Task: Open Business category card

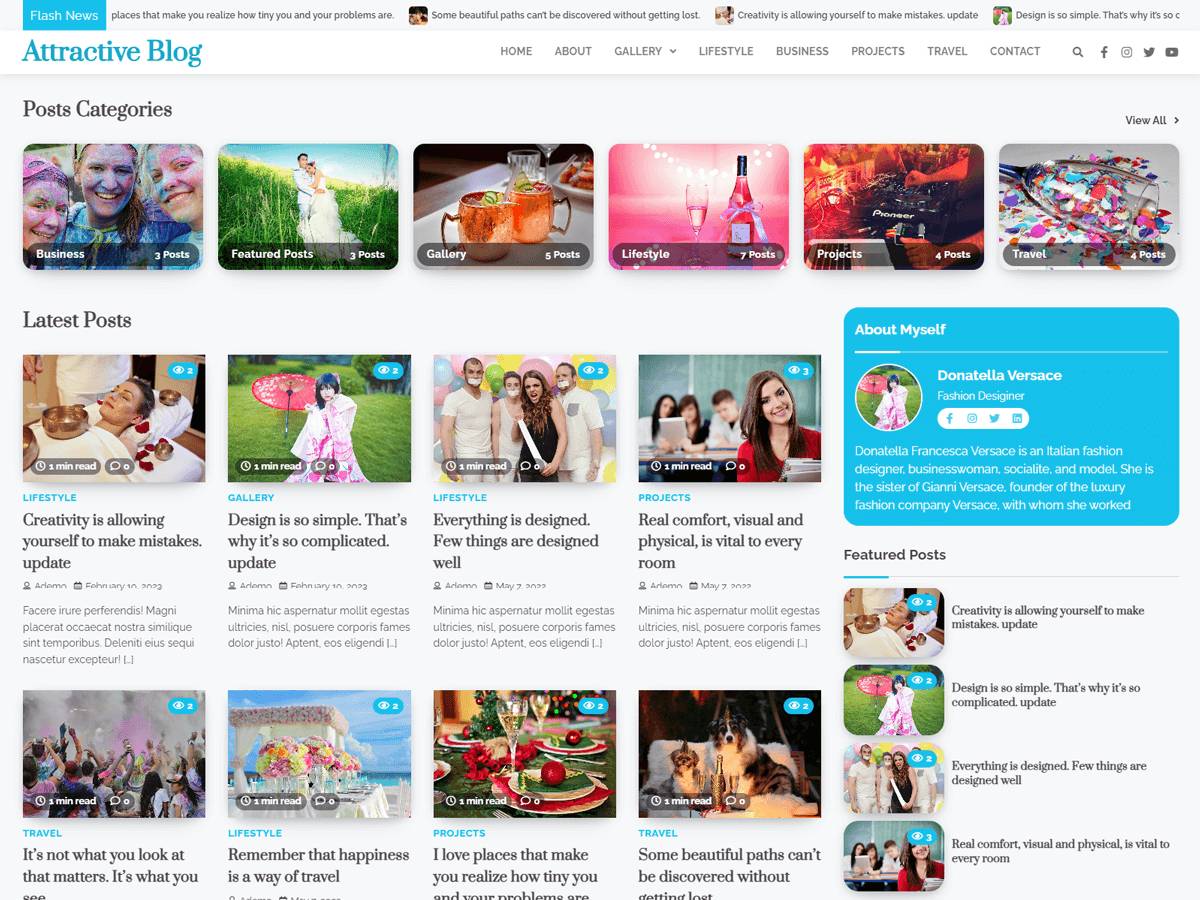Action: [x=113, y=207]
